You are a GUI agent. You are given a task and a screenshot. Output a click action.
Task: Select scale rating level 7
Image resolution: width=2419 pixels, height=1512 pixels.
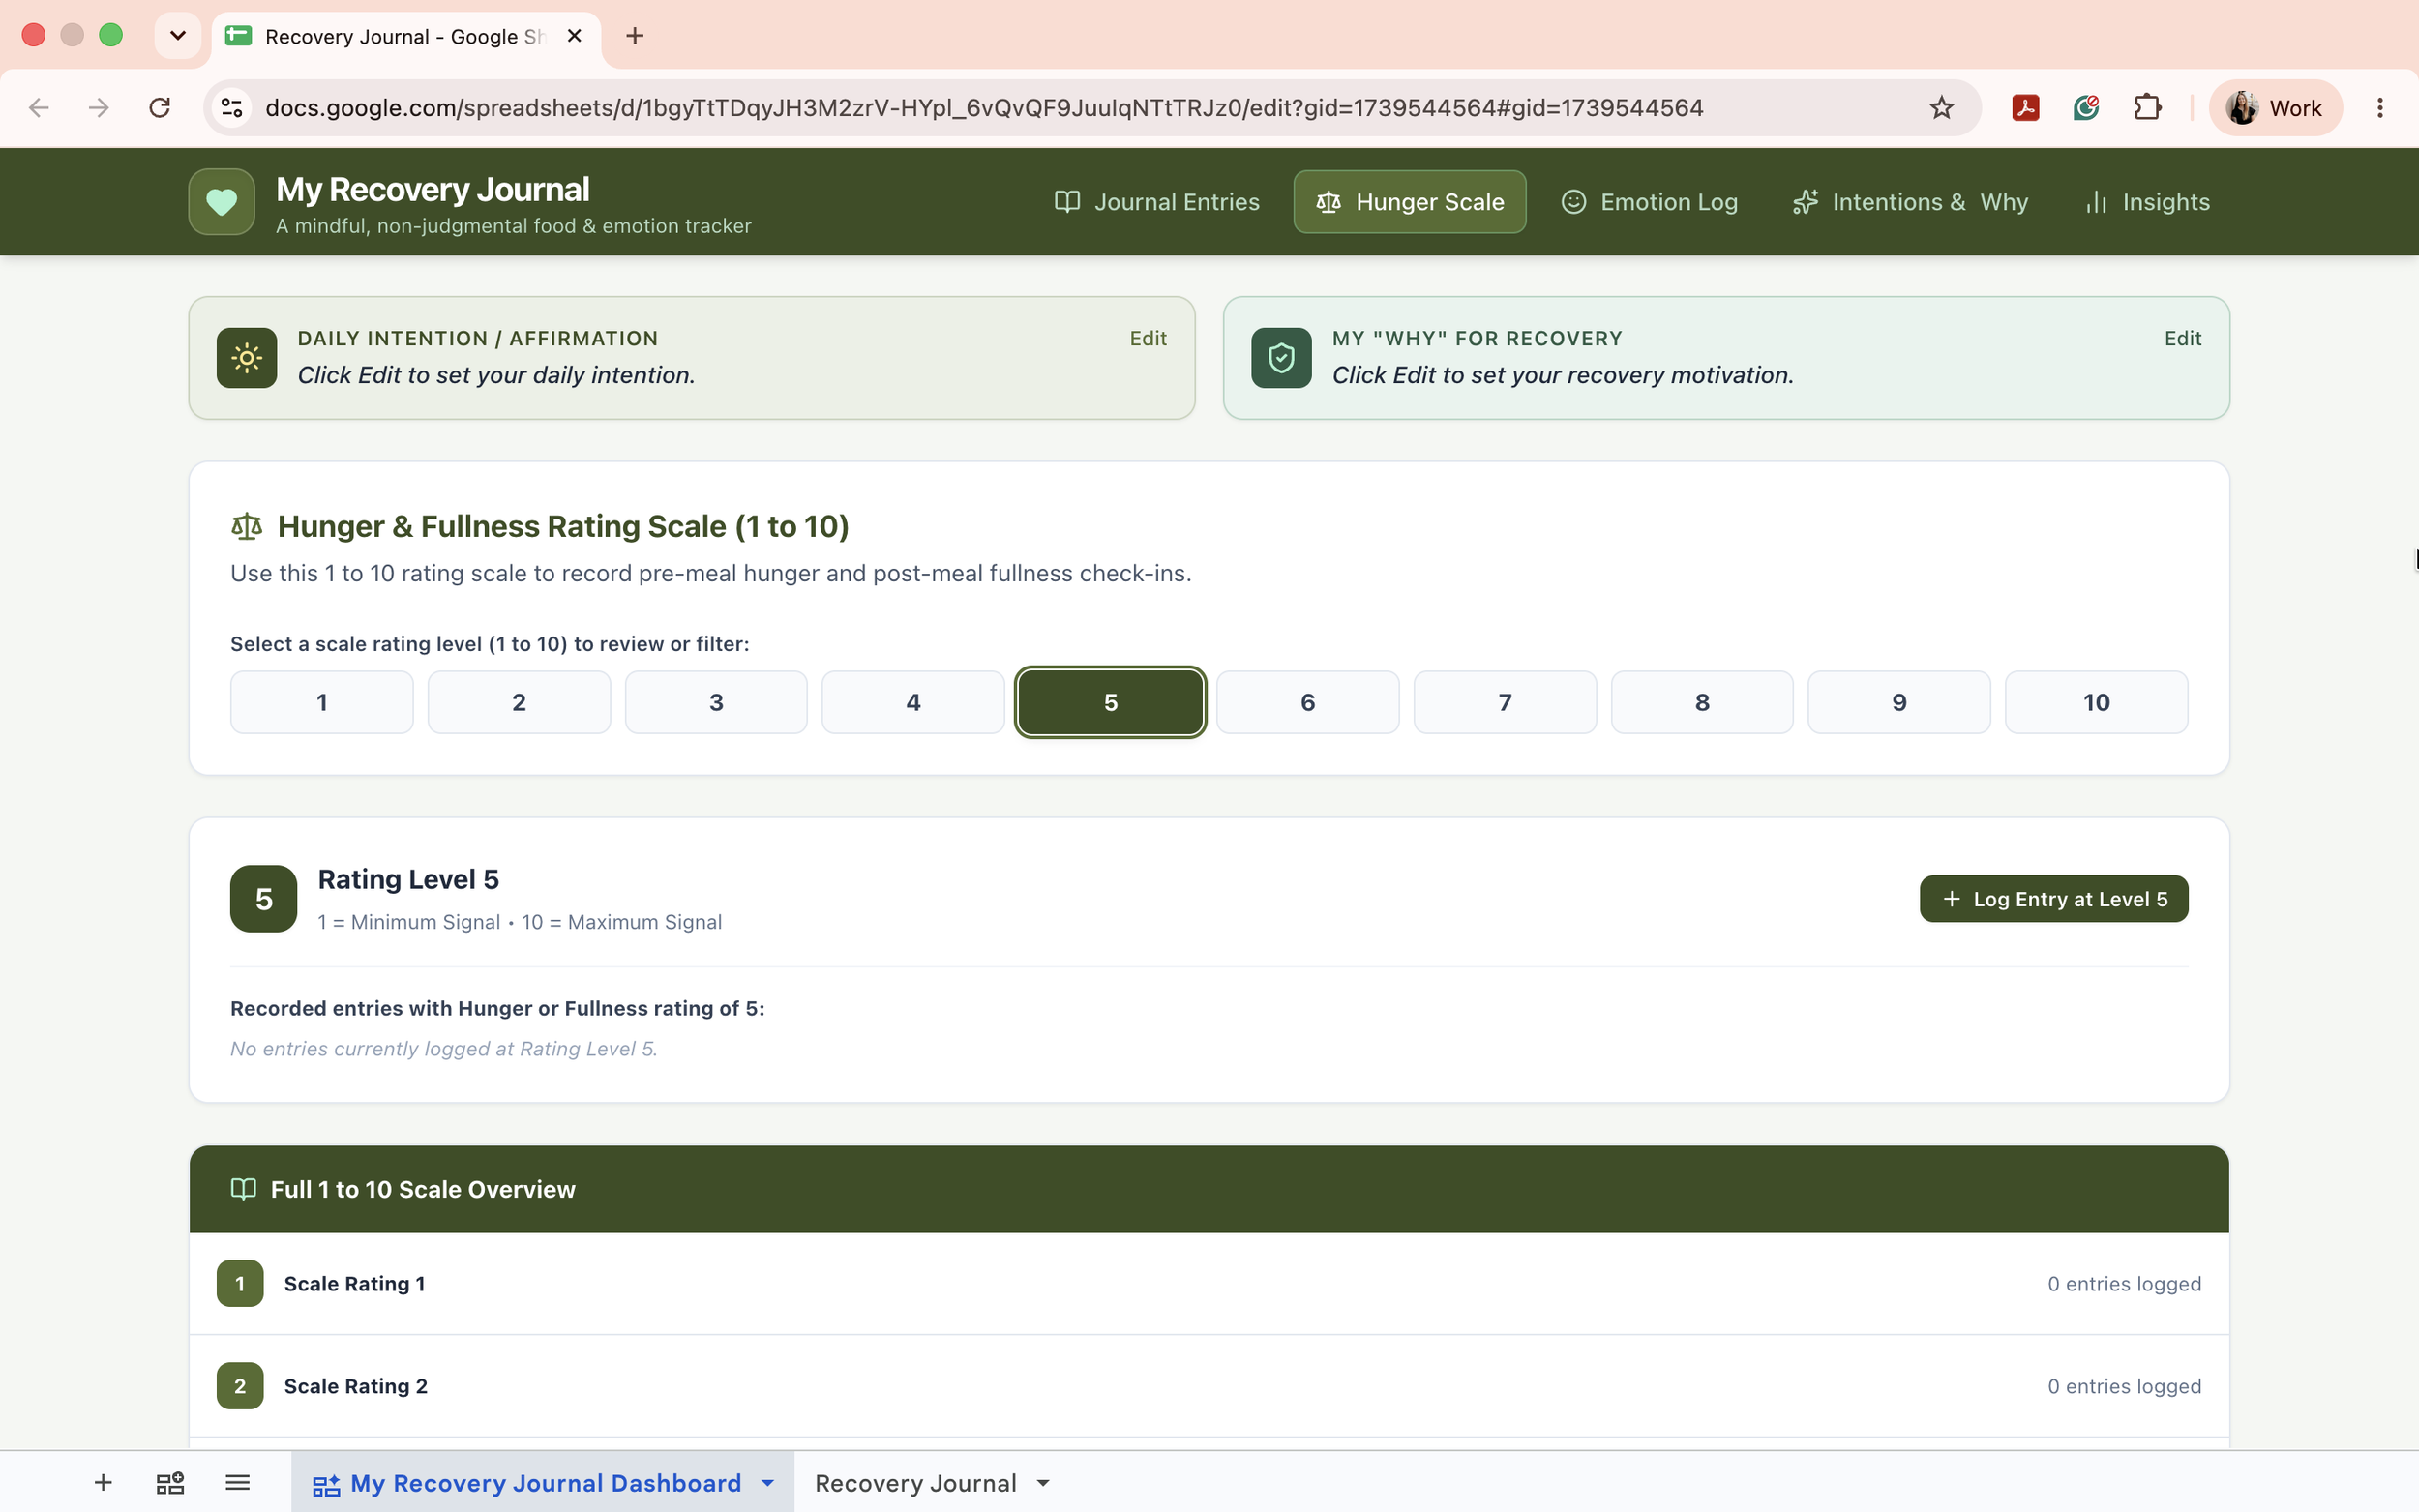(1505, 702)
